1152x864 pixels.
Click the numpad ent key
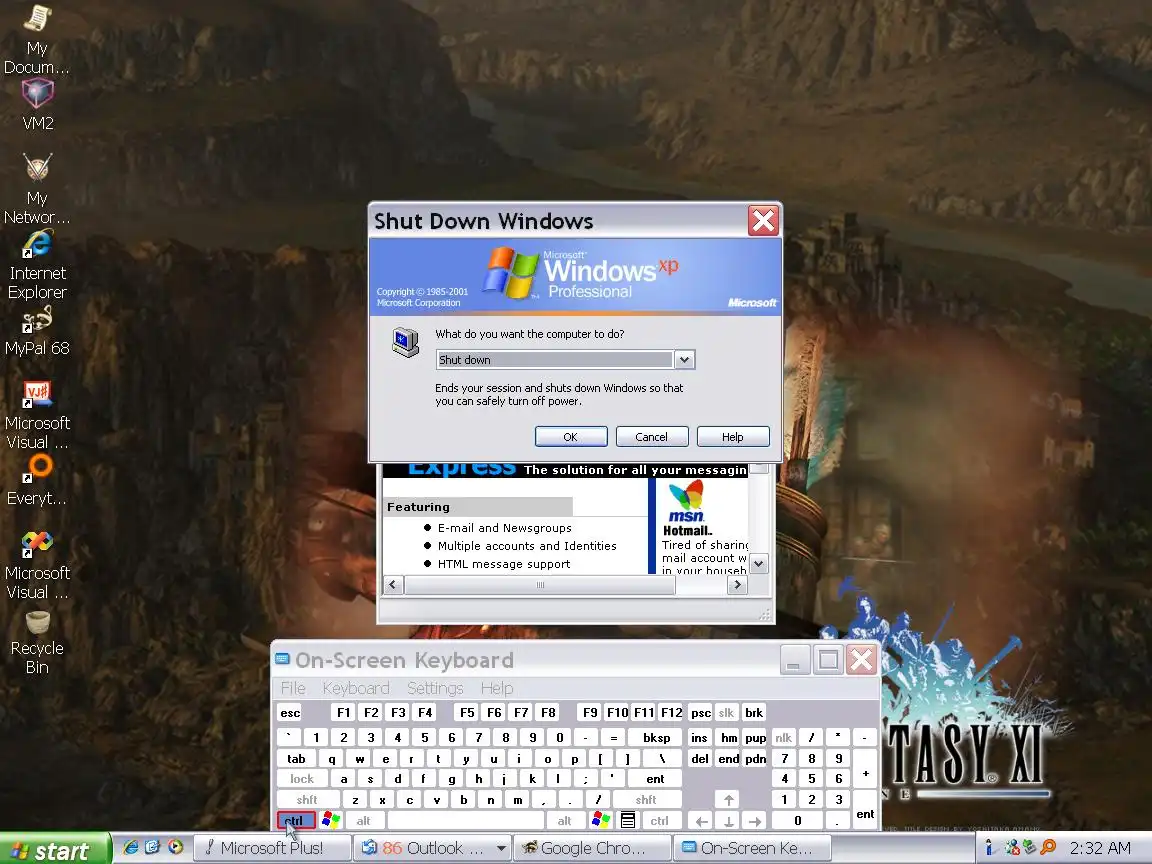[x=865, y=810]
